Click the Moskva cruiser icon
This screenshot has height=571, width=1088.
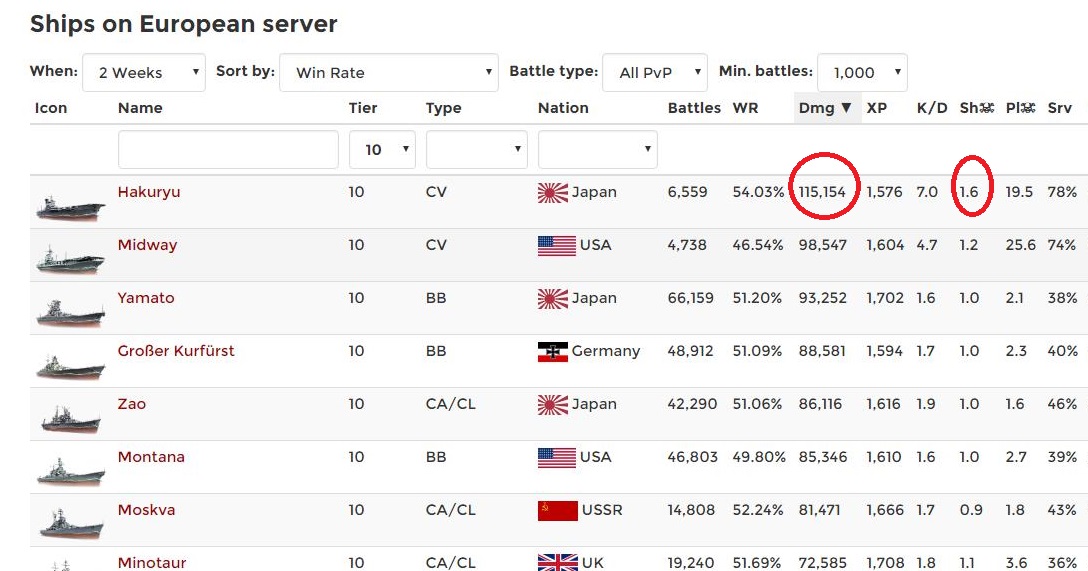70,522
